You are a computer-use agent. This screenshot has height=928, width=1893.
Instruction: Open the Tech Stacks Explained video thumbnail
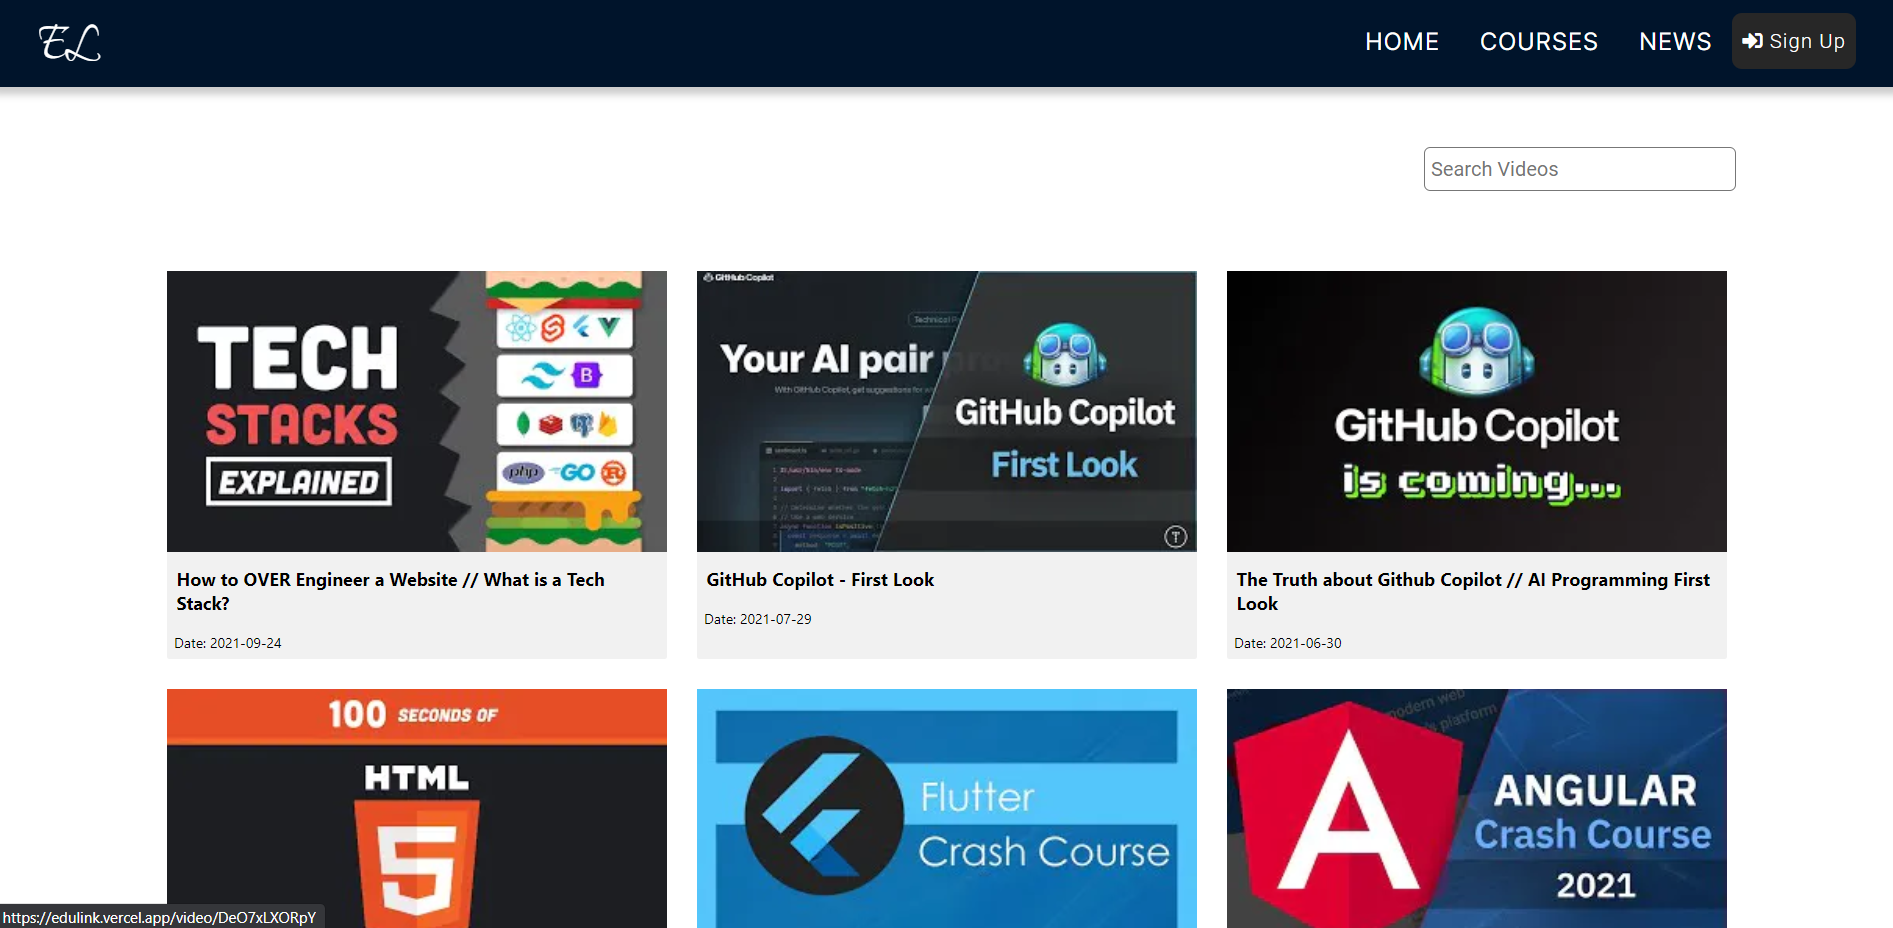(x=417, y=411)
